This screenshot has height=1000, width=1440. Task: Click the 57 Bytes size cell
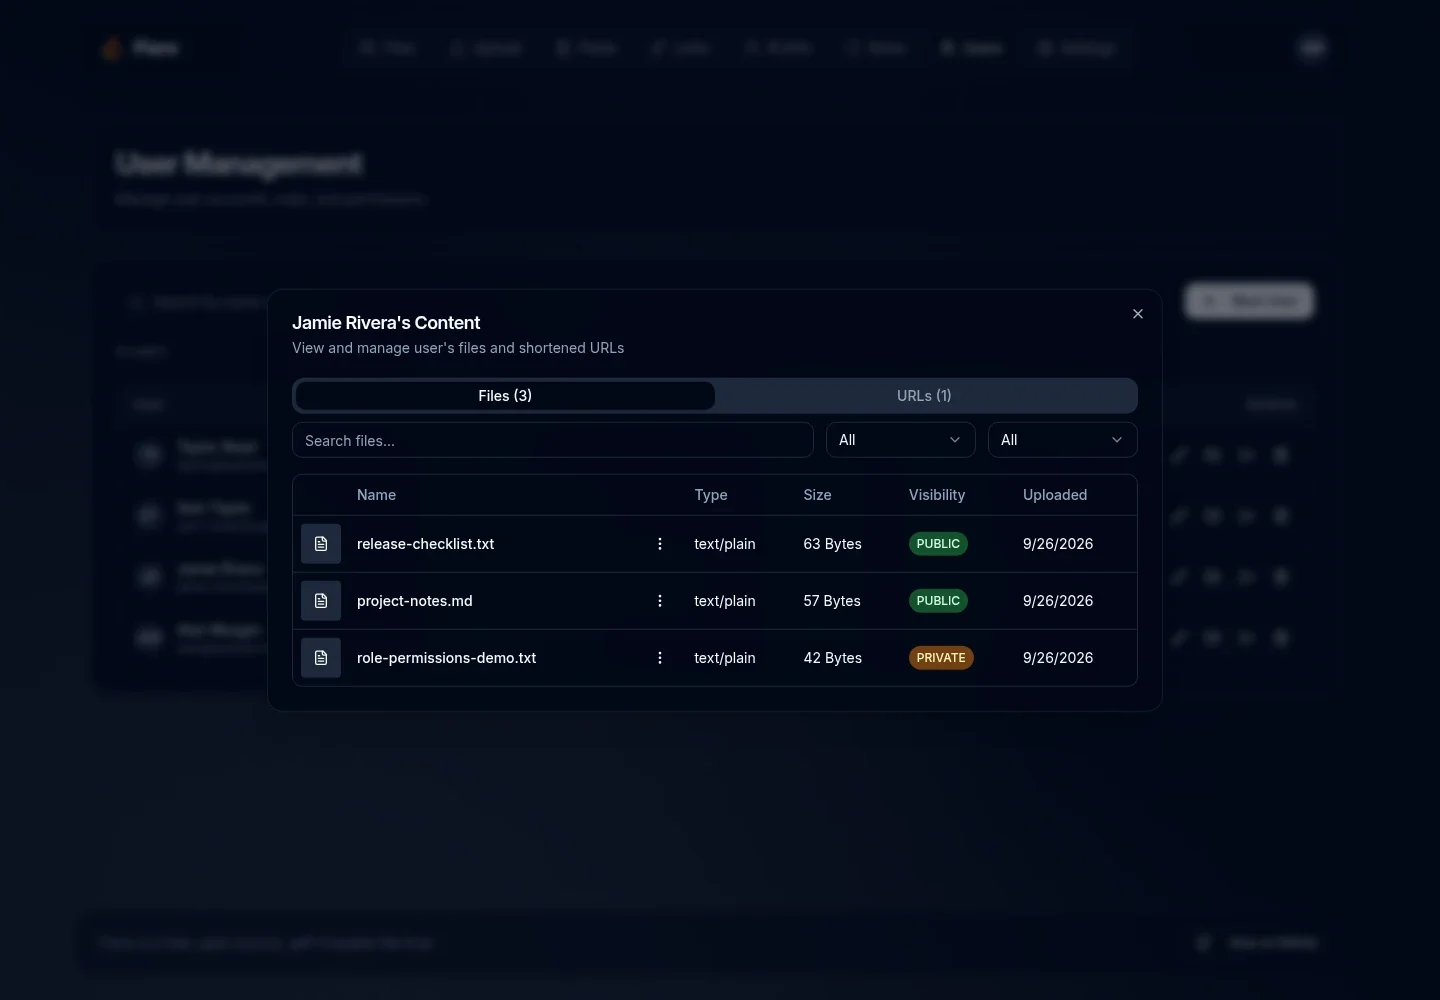(832, 601)
